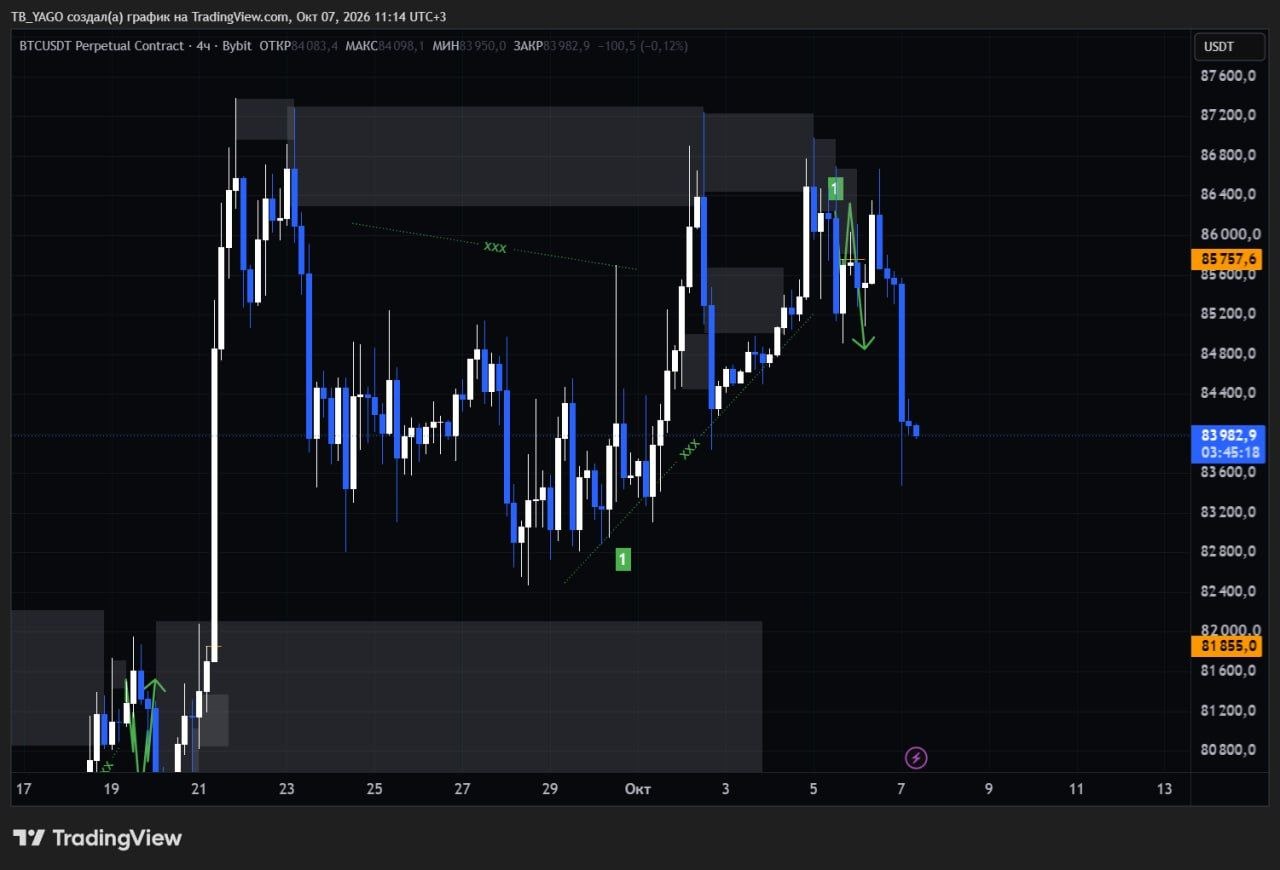This screenshot has width=1280, height=870.
Task: Click the Окт month label on time axis
Action: pyautogui.click(x=638, y=789)
